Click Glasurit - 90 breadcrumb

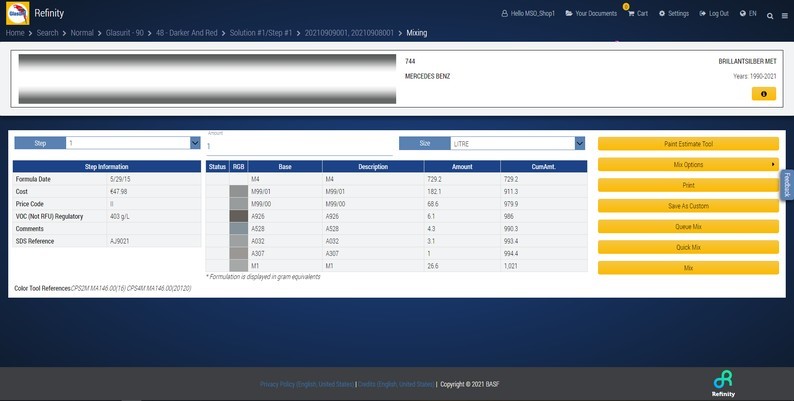point(125,33)
